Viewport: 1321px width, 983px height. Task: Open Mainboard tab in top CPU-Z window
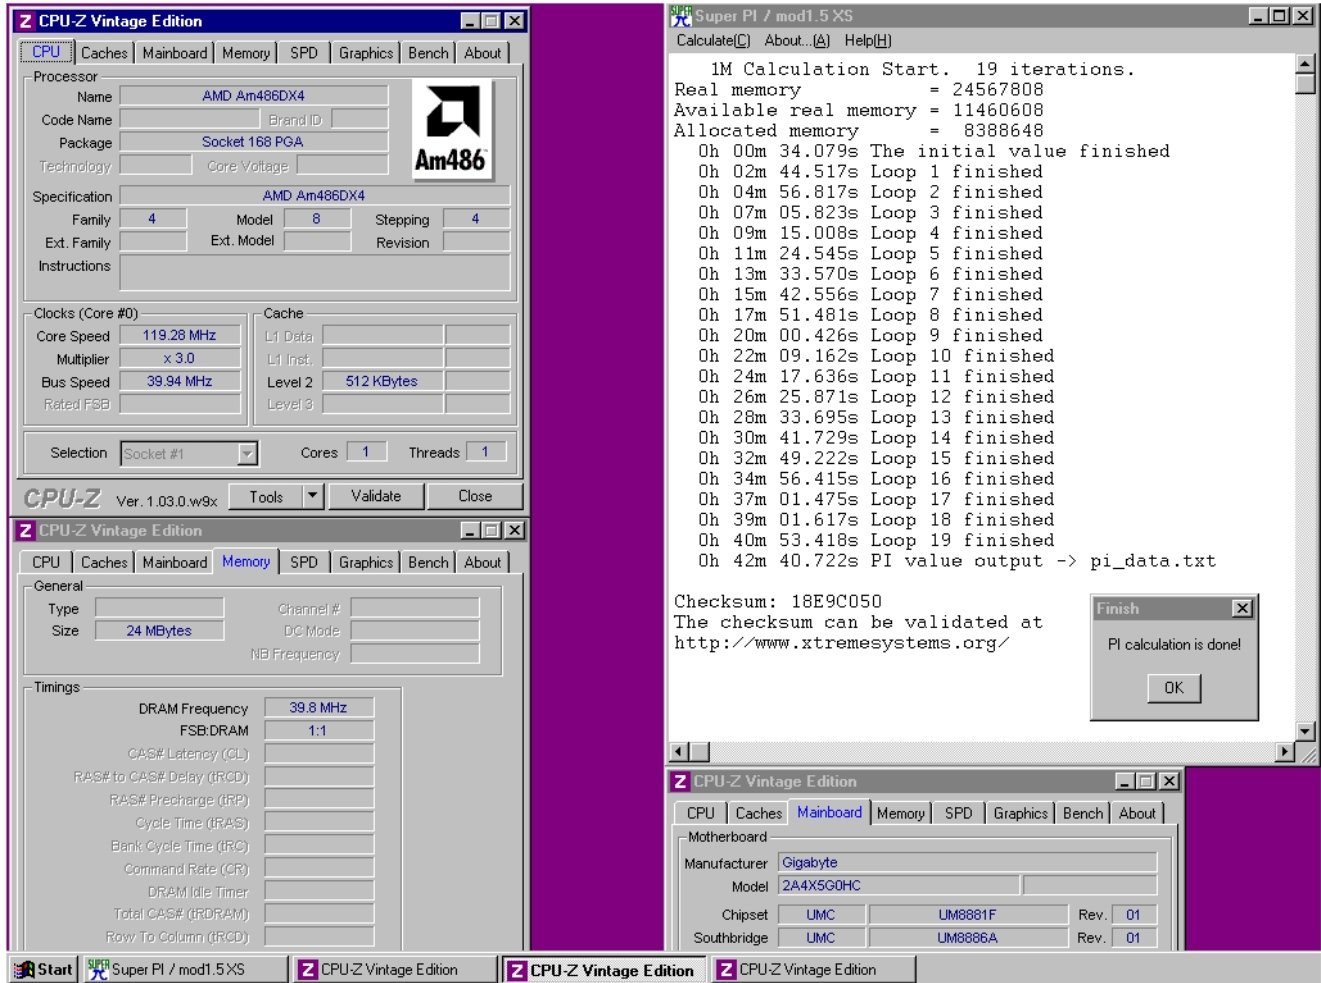tap(175, 53)
